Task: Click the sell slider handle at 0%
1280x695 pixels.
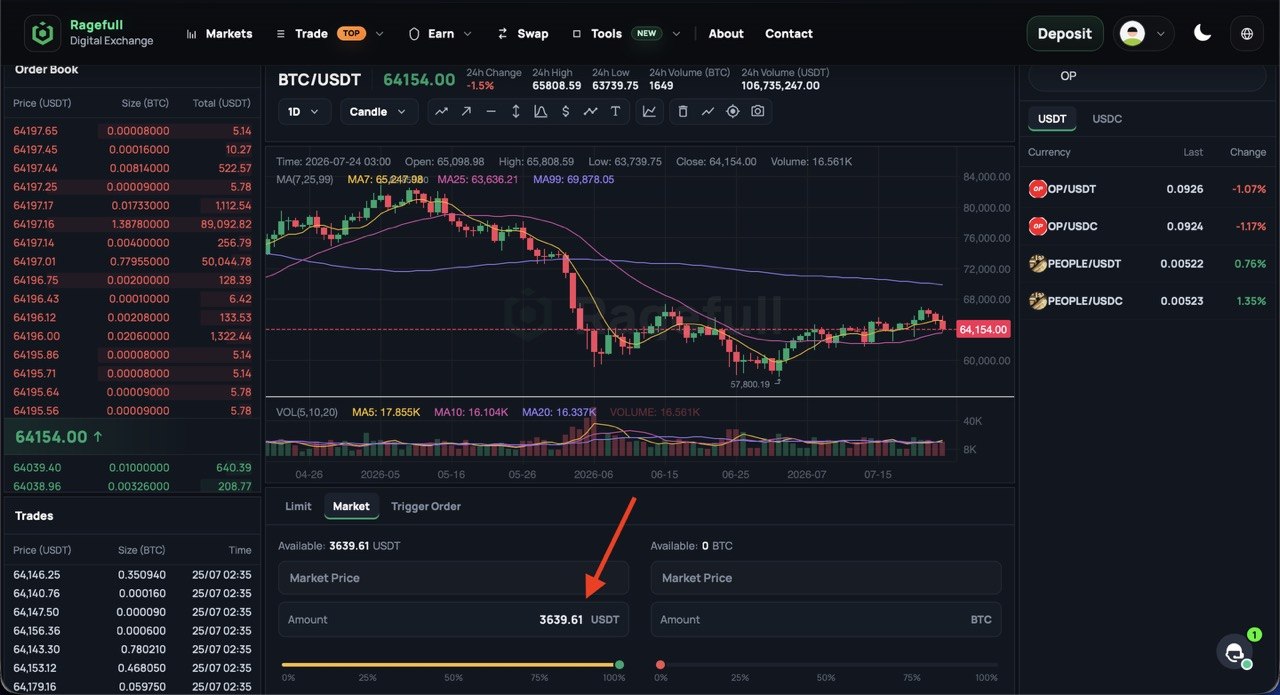Action: (x=660, y=664)
